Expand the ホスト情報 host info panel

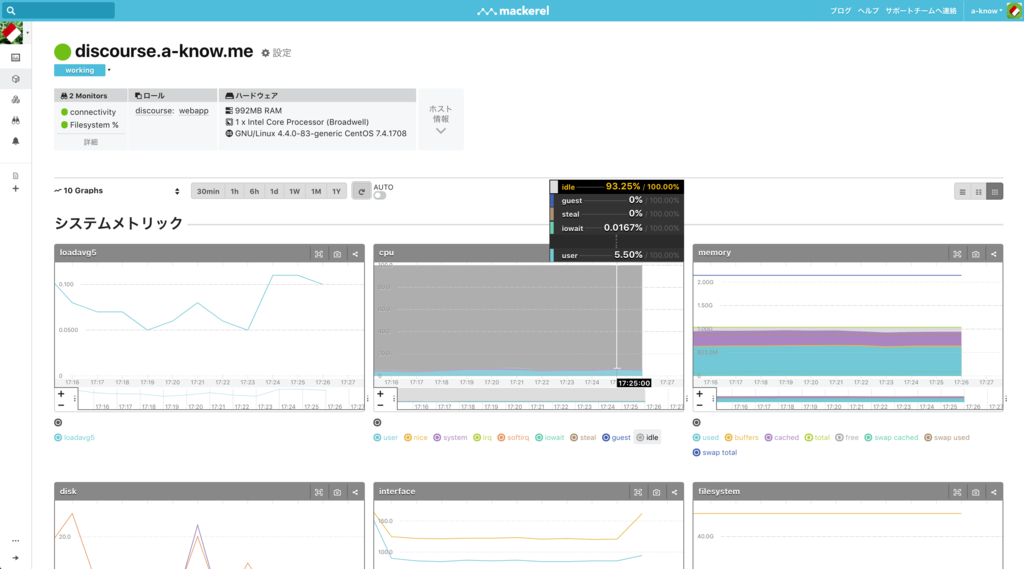click(441, 120)
